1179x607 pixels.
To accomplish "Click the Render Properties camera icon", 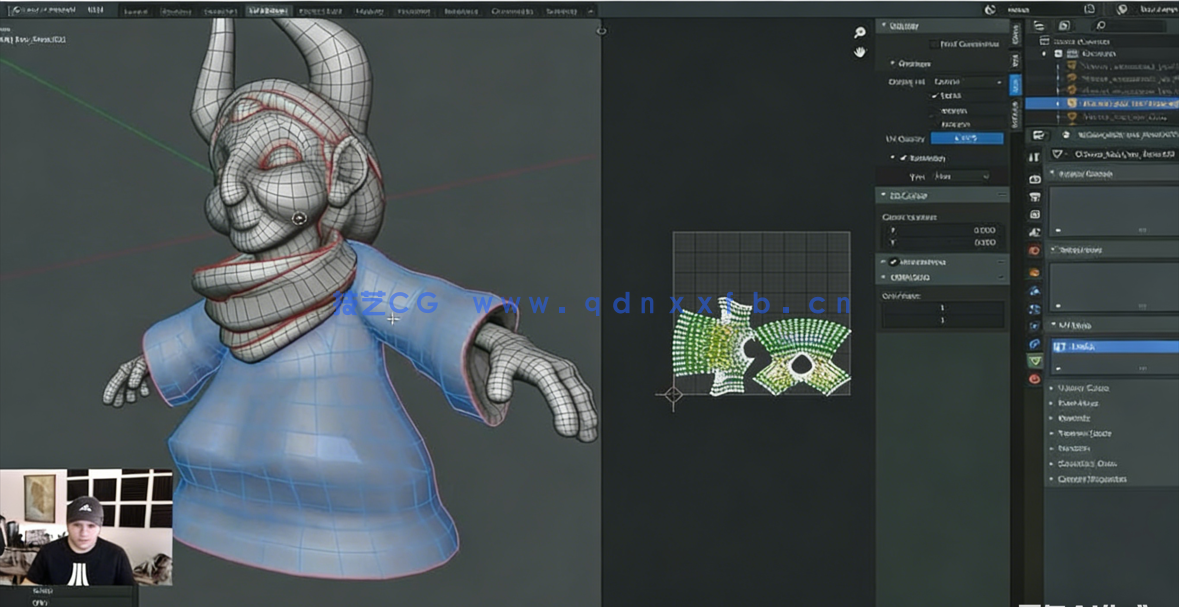I will pyautogui.click(x=1035, y=178).
